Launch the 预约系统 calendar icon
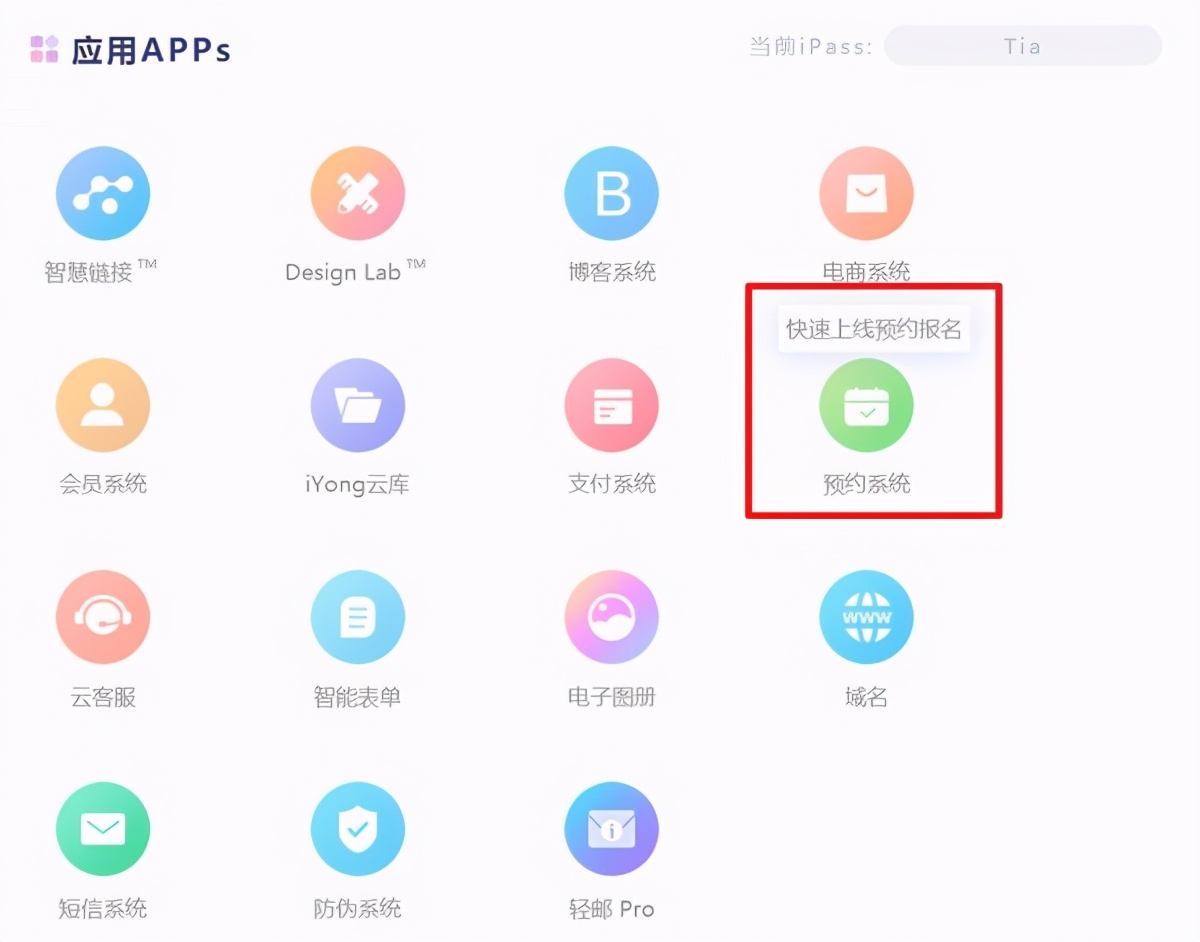The width and height of the screenshot is (1200, 942). tap(866, 405)
